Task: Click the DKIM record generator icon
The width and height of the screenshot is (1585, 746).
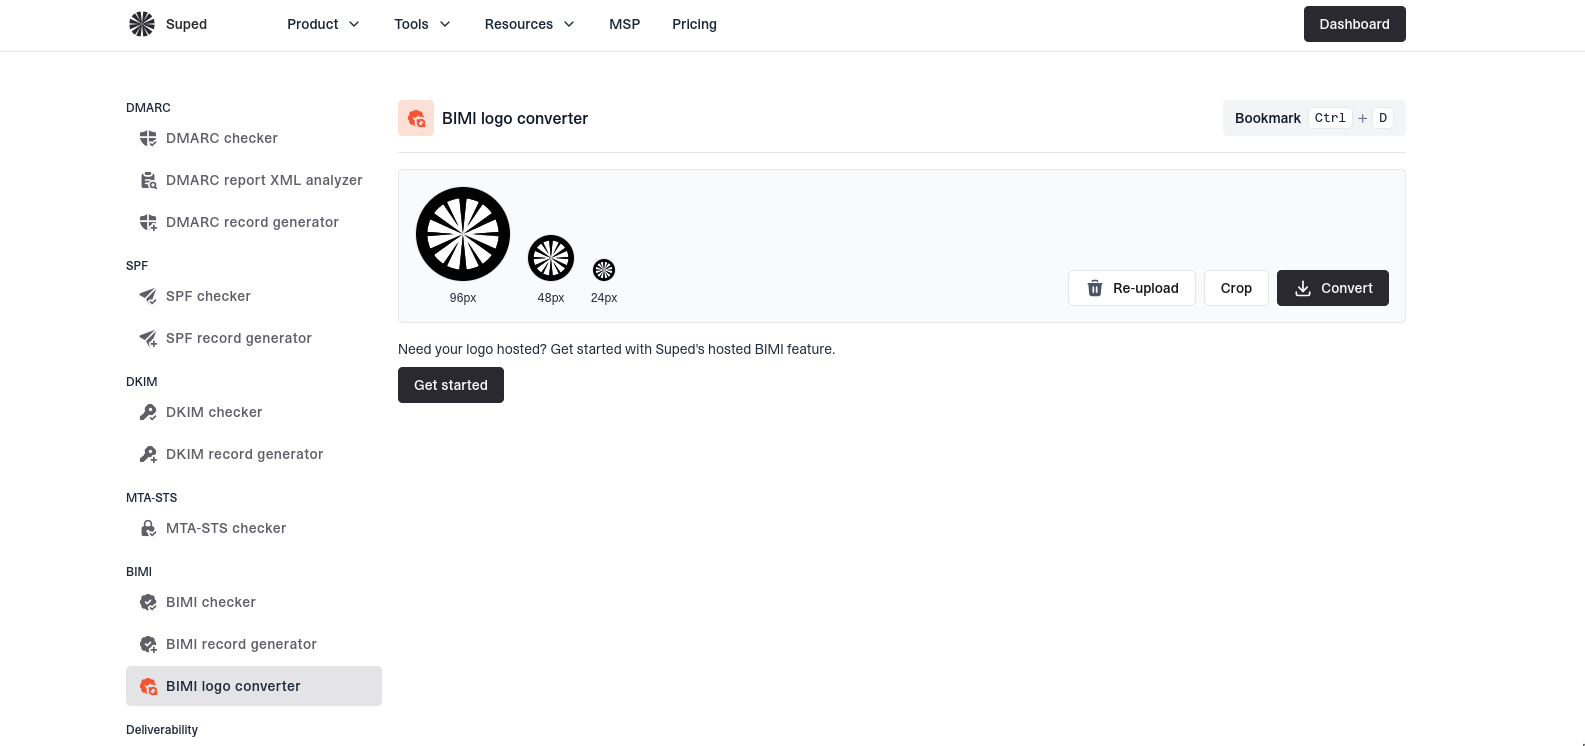Action: point(148,454)
